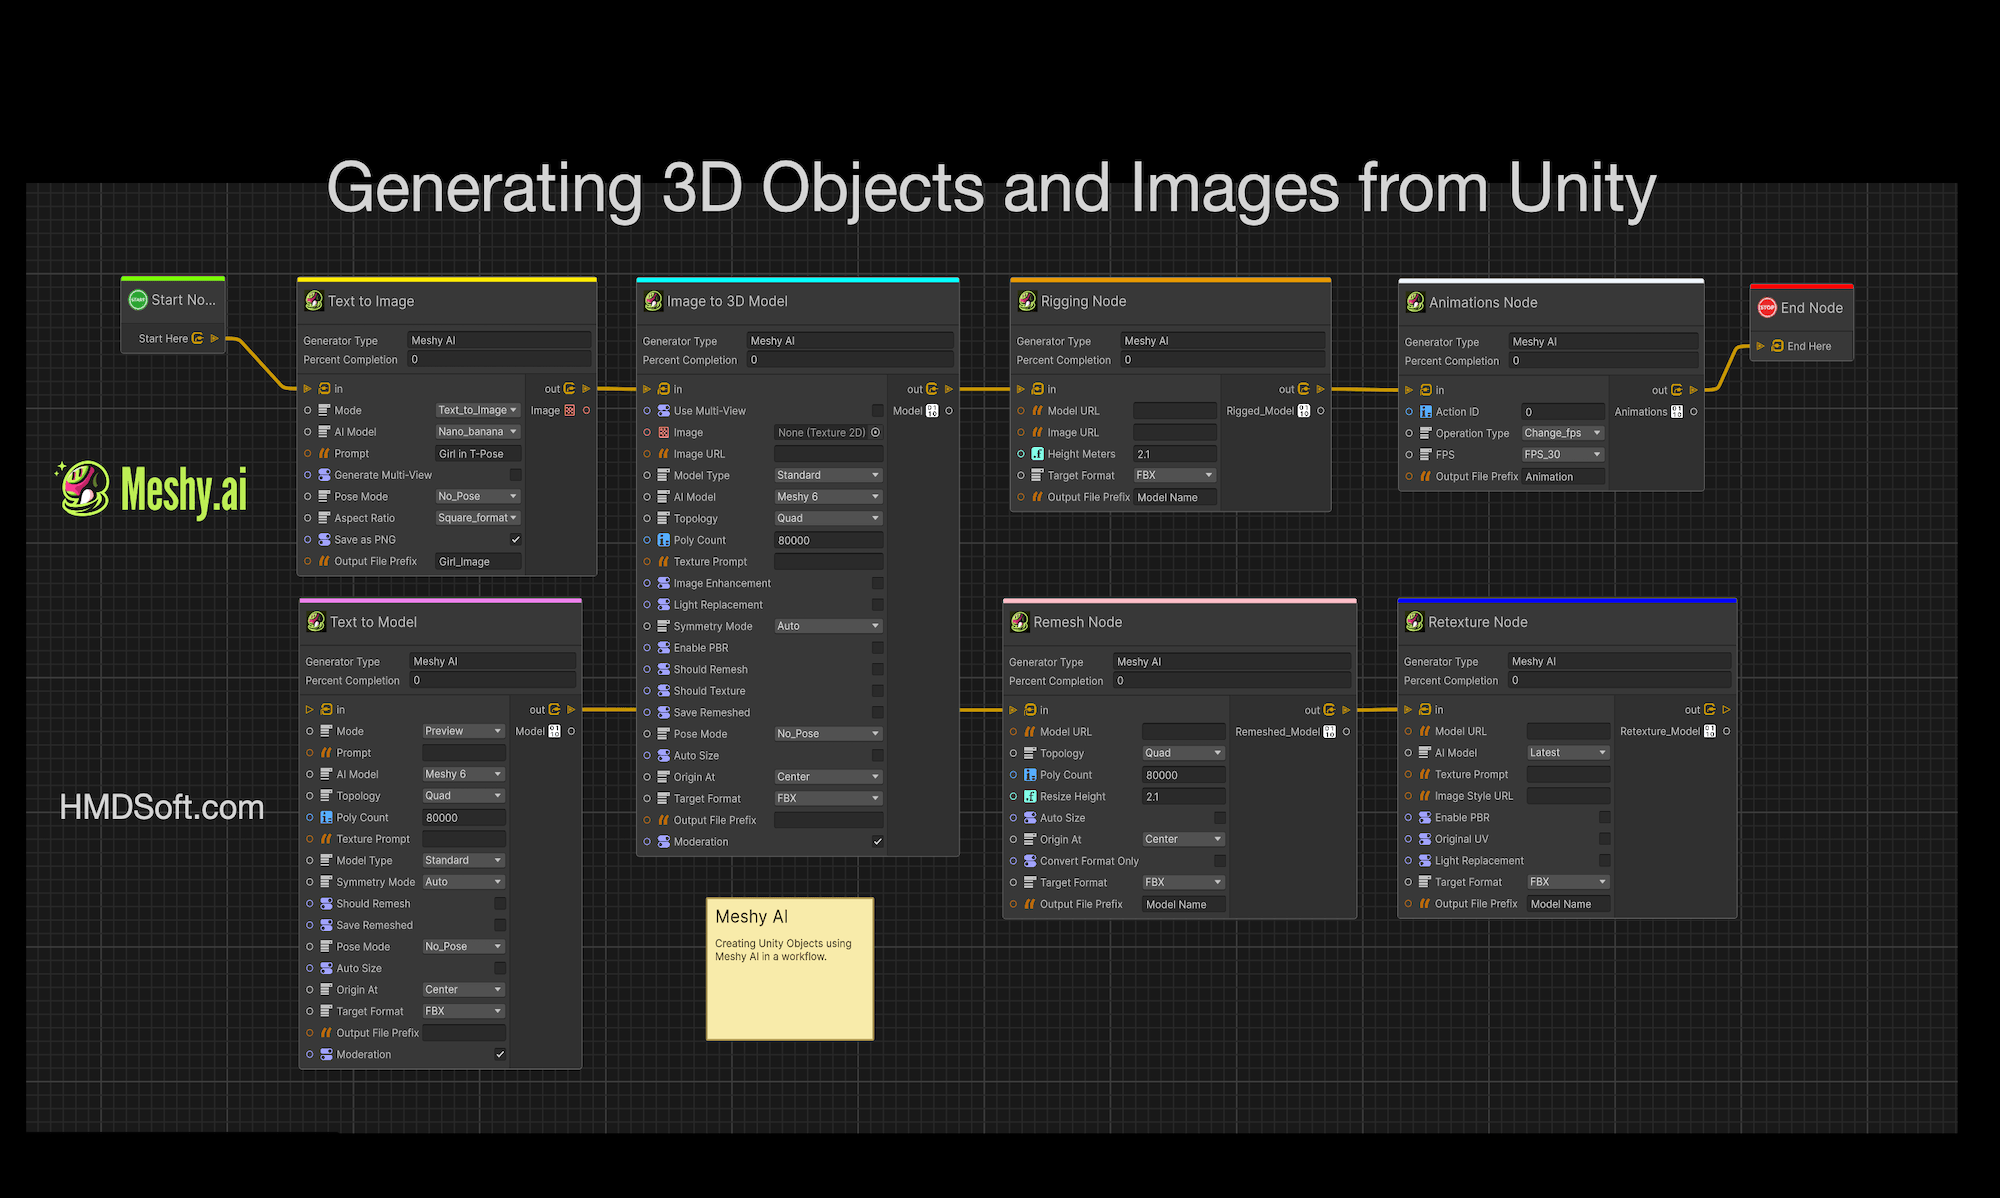
Task: Click Meshy icon in Text to Image header
Action: [314, 301]
